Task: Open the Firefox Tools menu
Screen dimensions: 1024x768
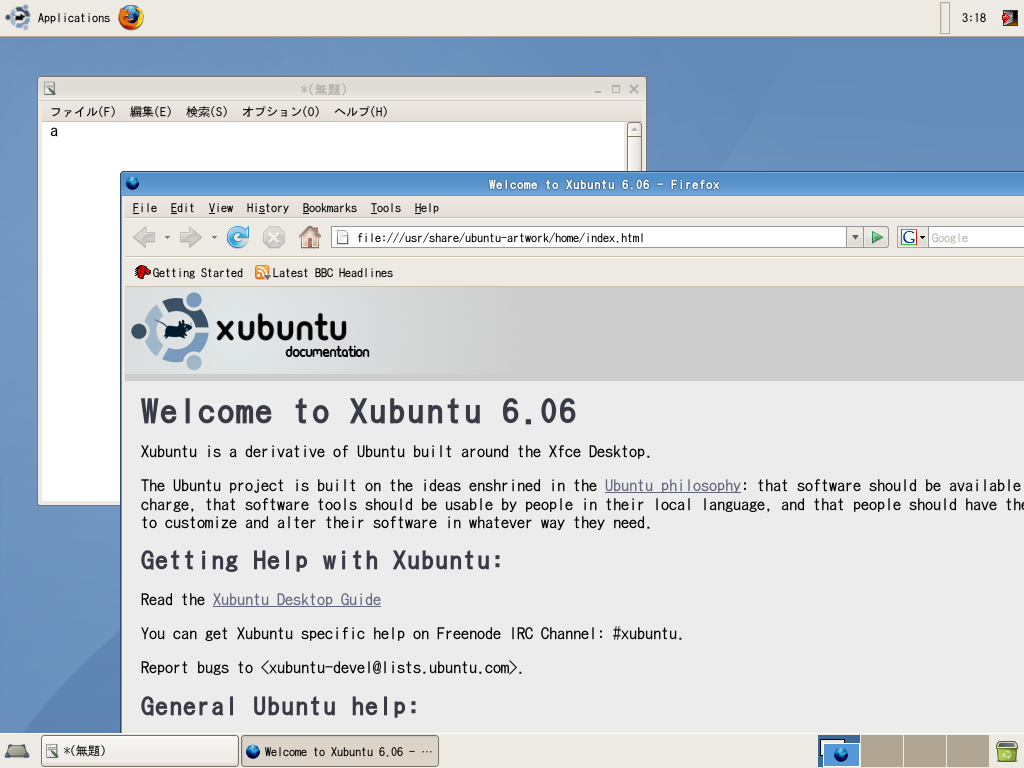Action: click(385, 208)
